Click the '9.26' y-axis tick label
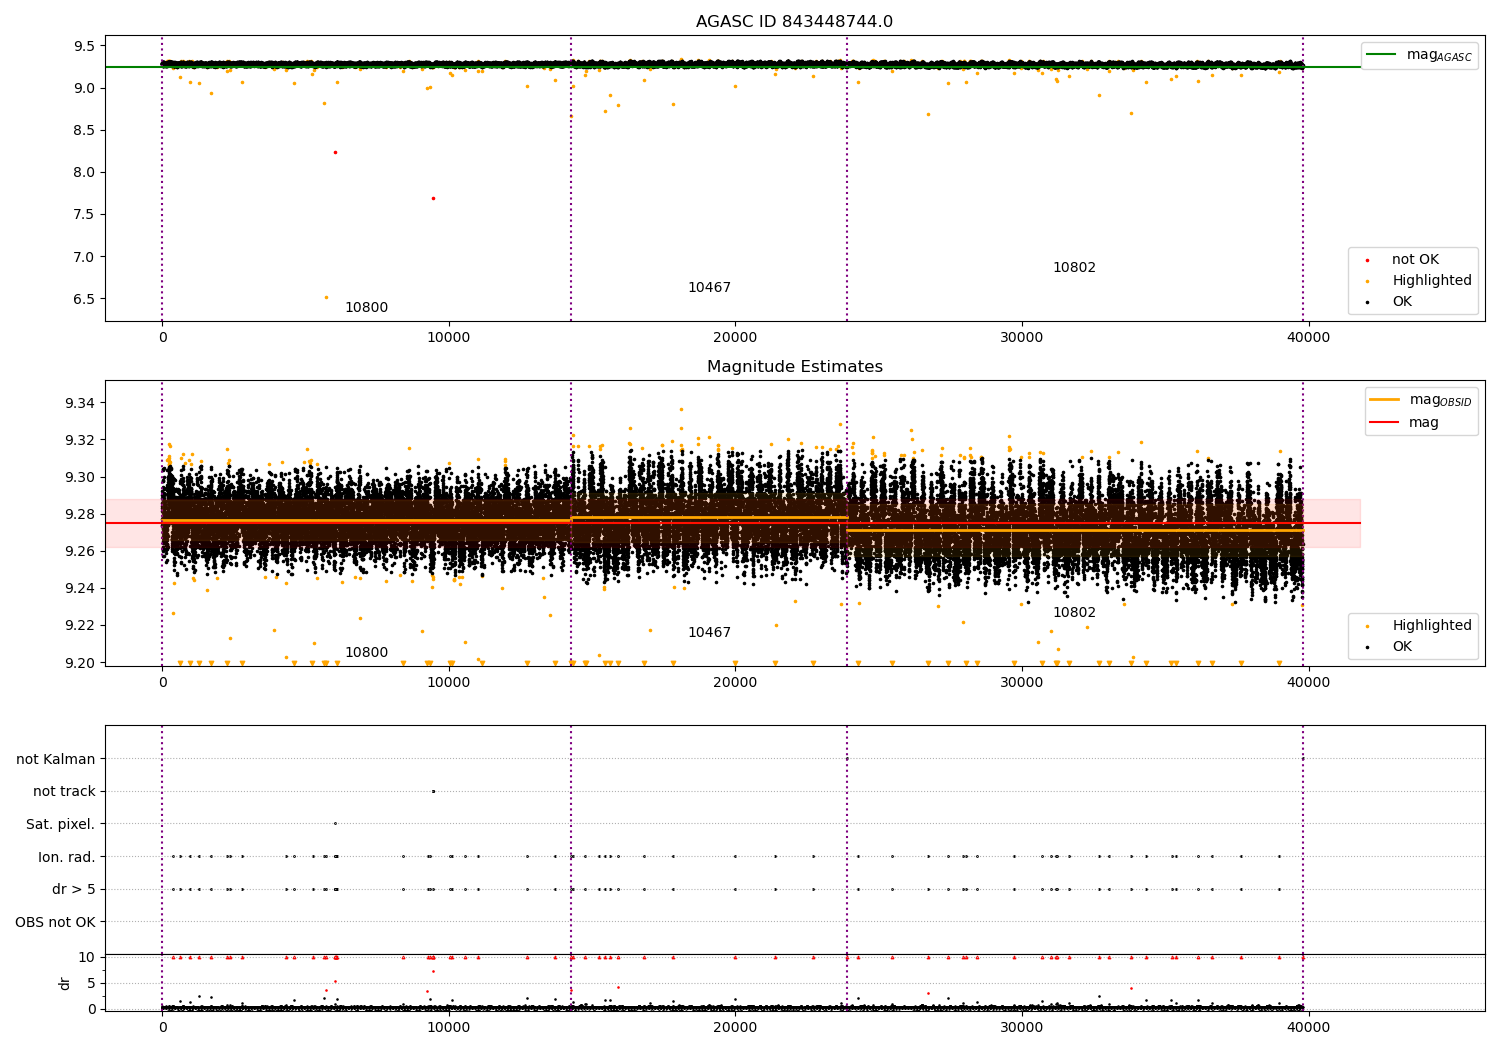1500x1050 pixels. [80, 551]
